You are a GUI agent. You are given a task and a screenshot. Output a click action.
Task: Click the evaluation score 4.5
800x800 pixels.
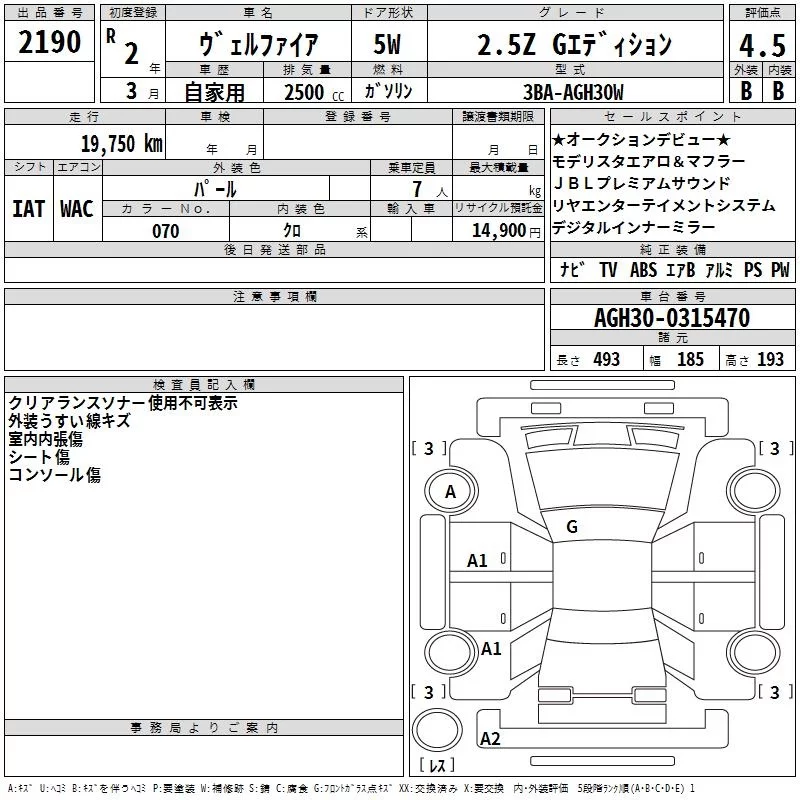pyautogui.click(x=762, y=45)
